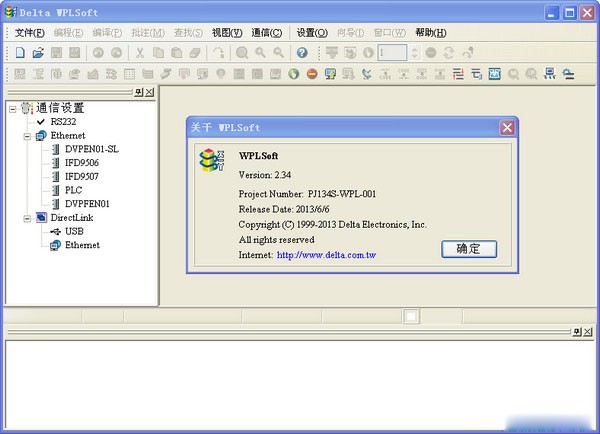Open the disabled 编程(E) menu
Image resolution: width=600 pixels, height=434 pixels.
(x=68, y=33)
